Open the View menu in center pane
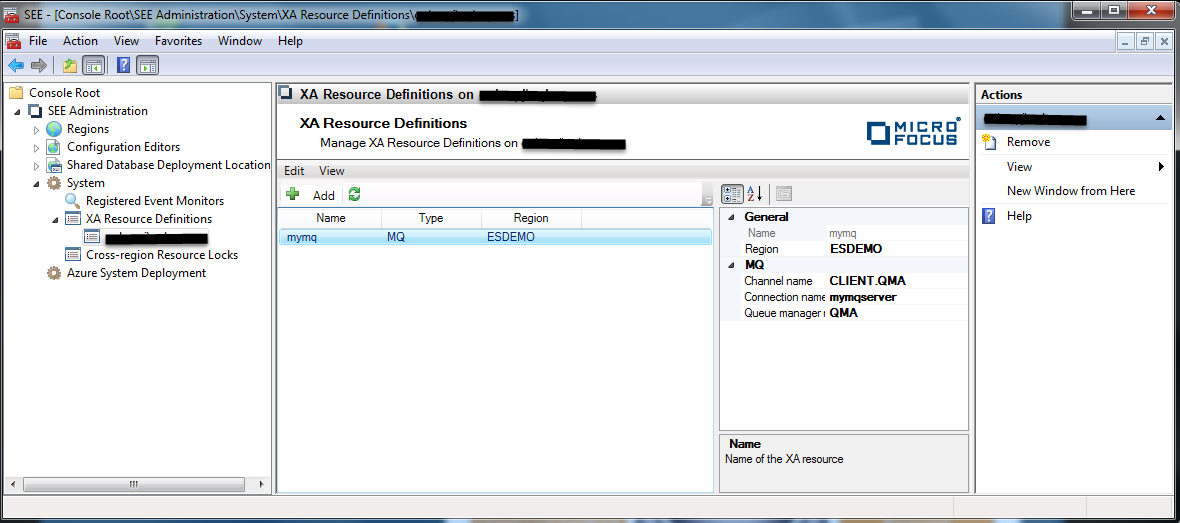 [x=332, y=171]
